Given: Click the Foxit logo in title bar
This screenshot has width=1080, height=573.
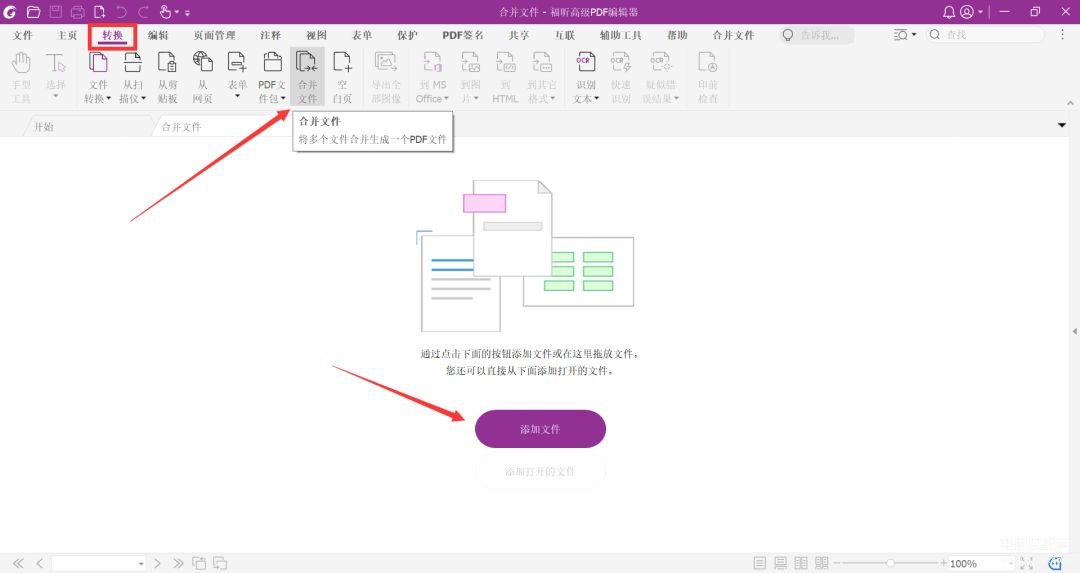Looking at the screenshot, I should click(10, 12).
